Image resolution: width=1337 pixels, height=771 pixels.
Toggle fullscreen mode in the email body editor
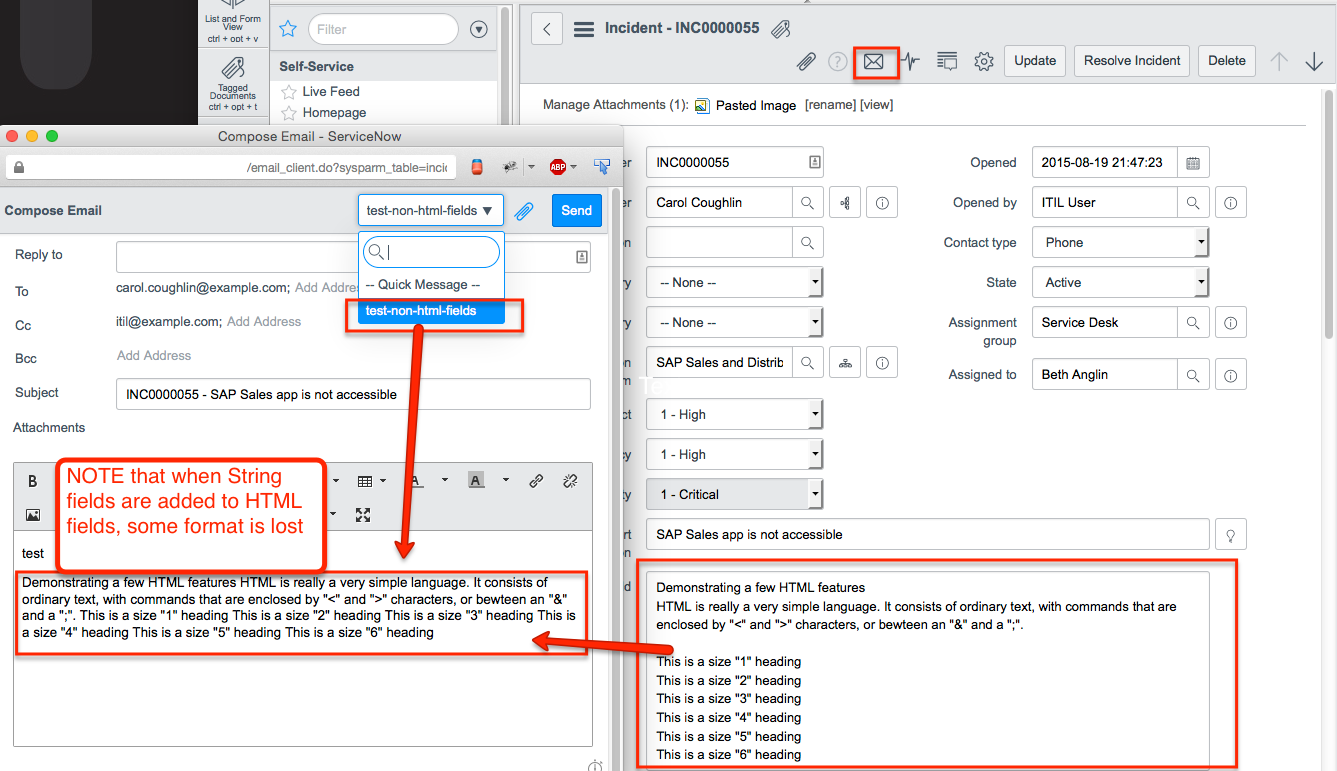click(364, 515)
